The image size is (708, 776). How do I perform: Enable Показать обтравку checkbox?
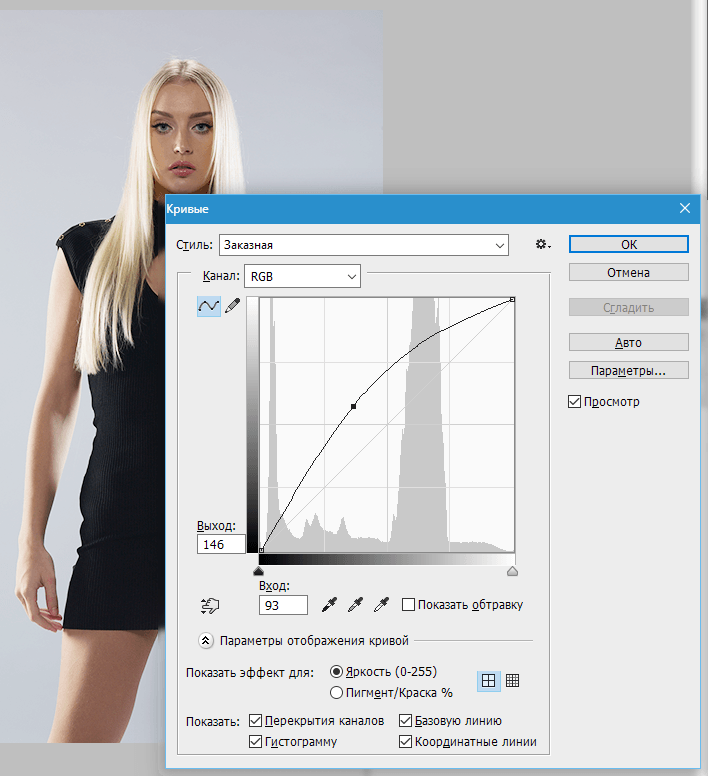408,604
